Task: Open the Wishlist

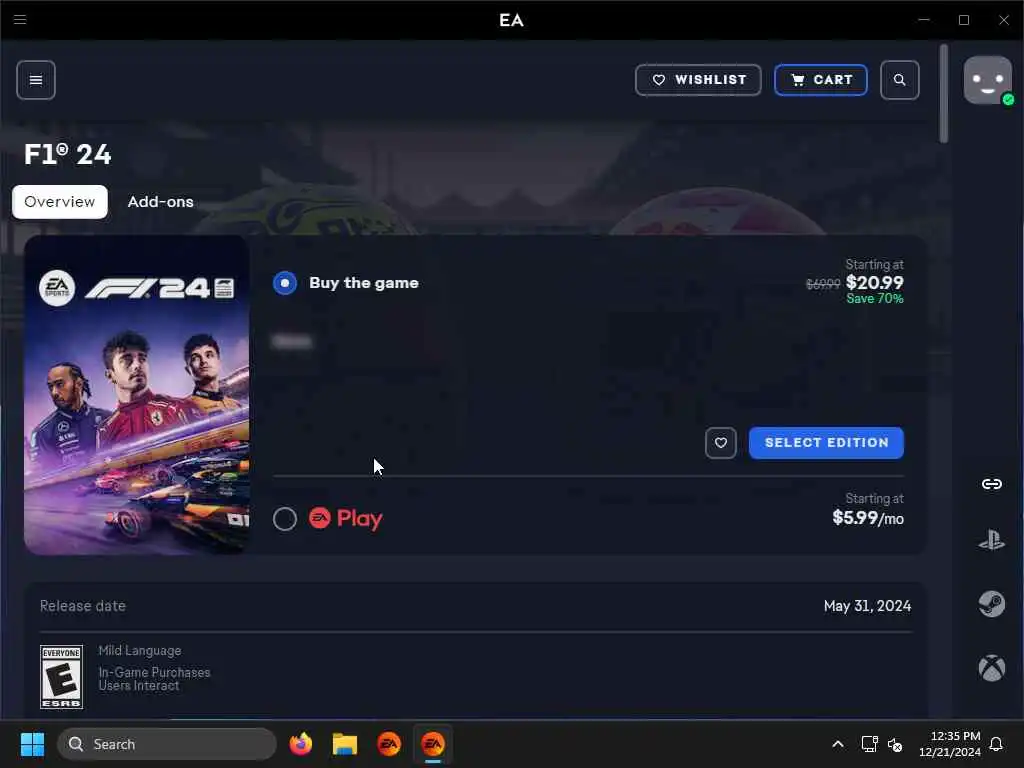Action: [698, 80]
